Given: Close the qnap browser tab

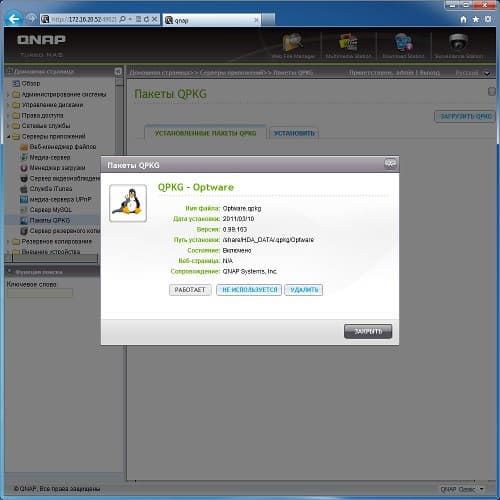Looking at the screenshot, I should pyautogui.click(x=256, y=20).
